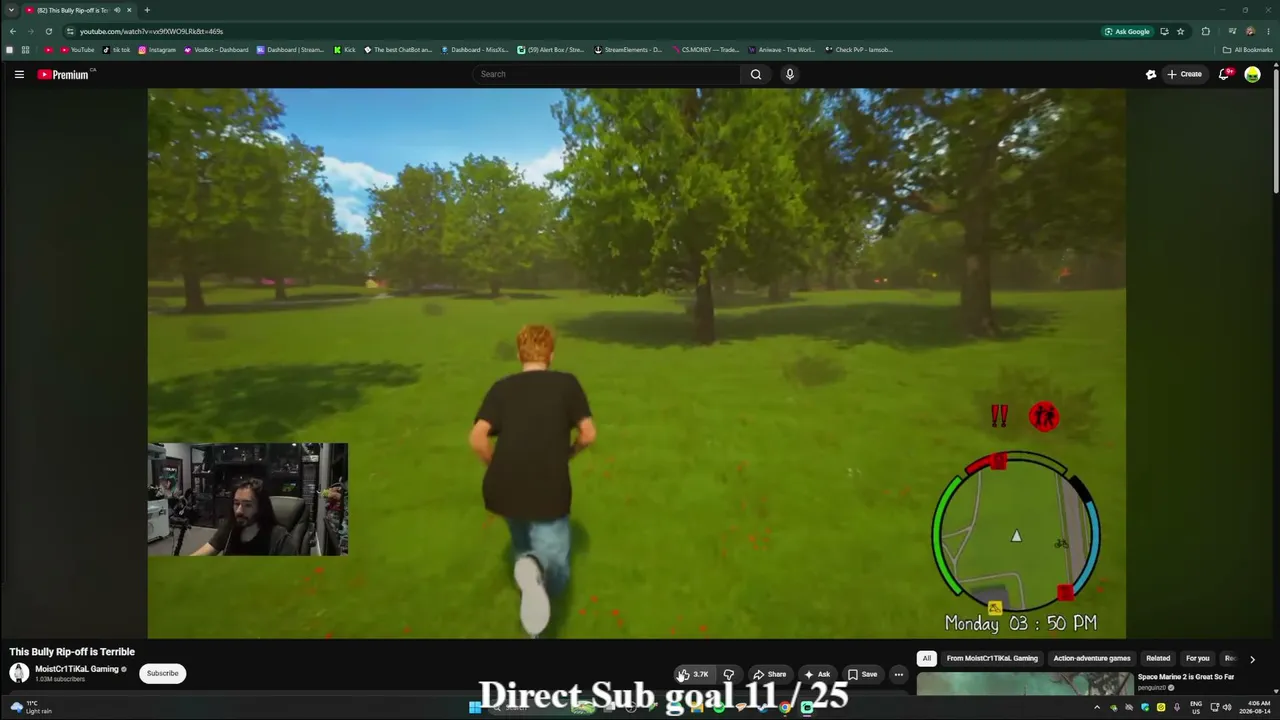Click the install/cast icon in address bar
The height and width of the screenshot is (720, 1280).
(1164, 31)
